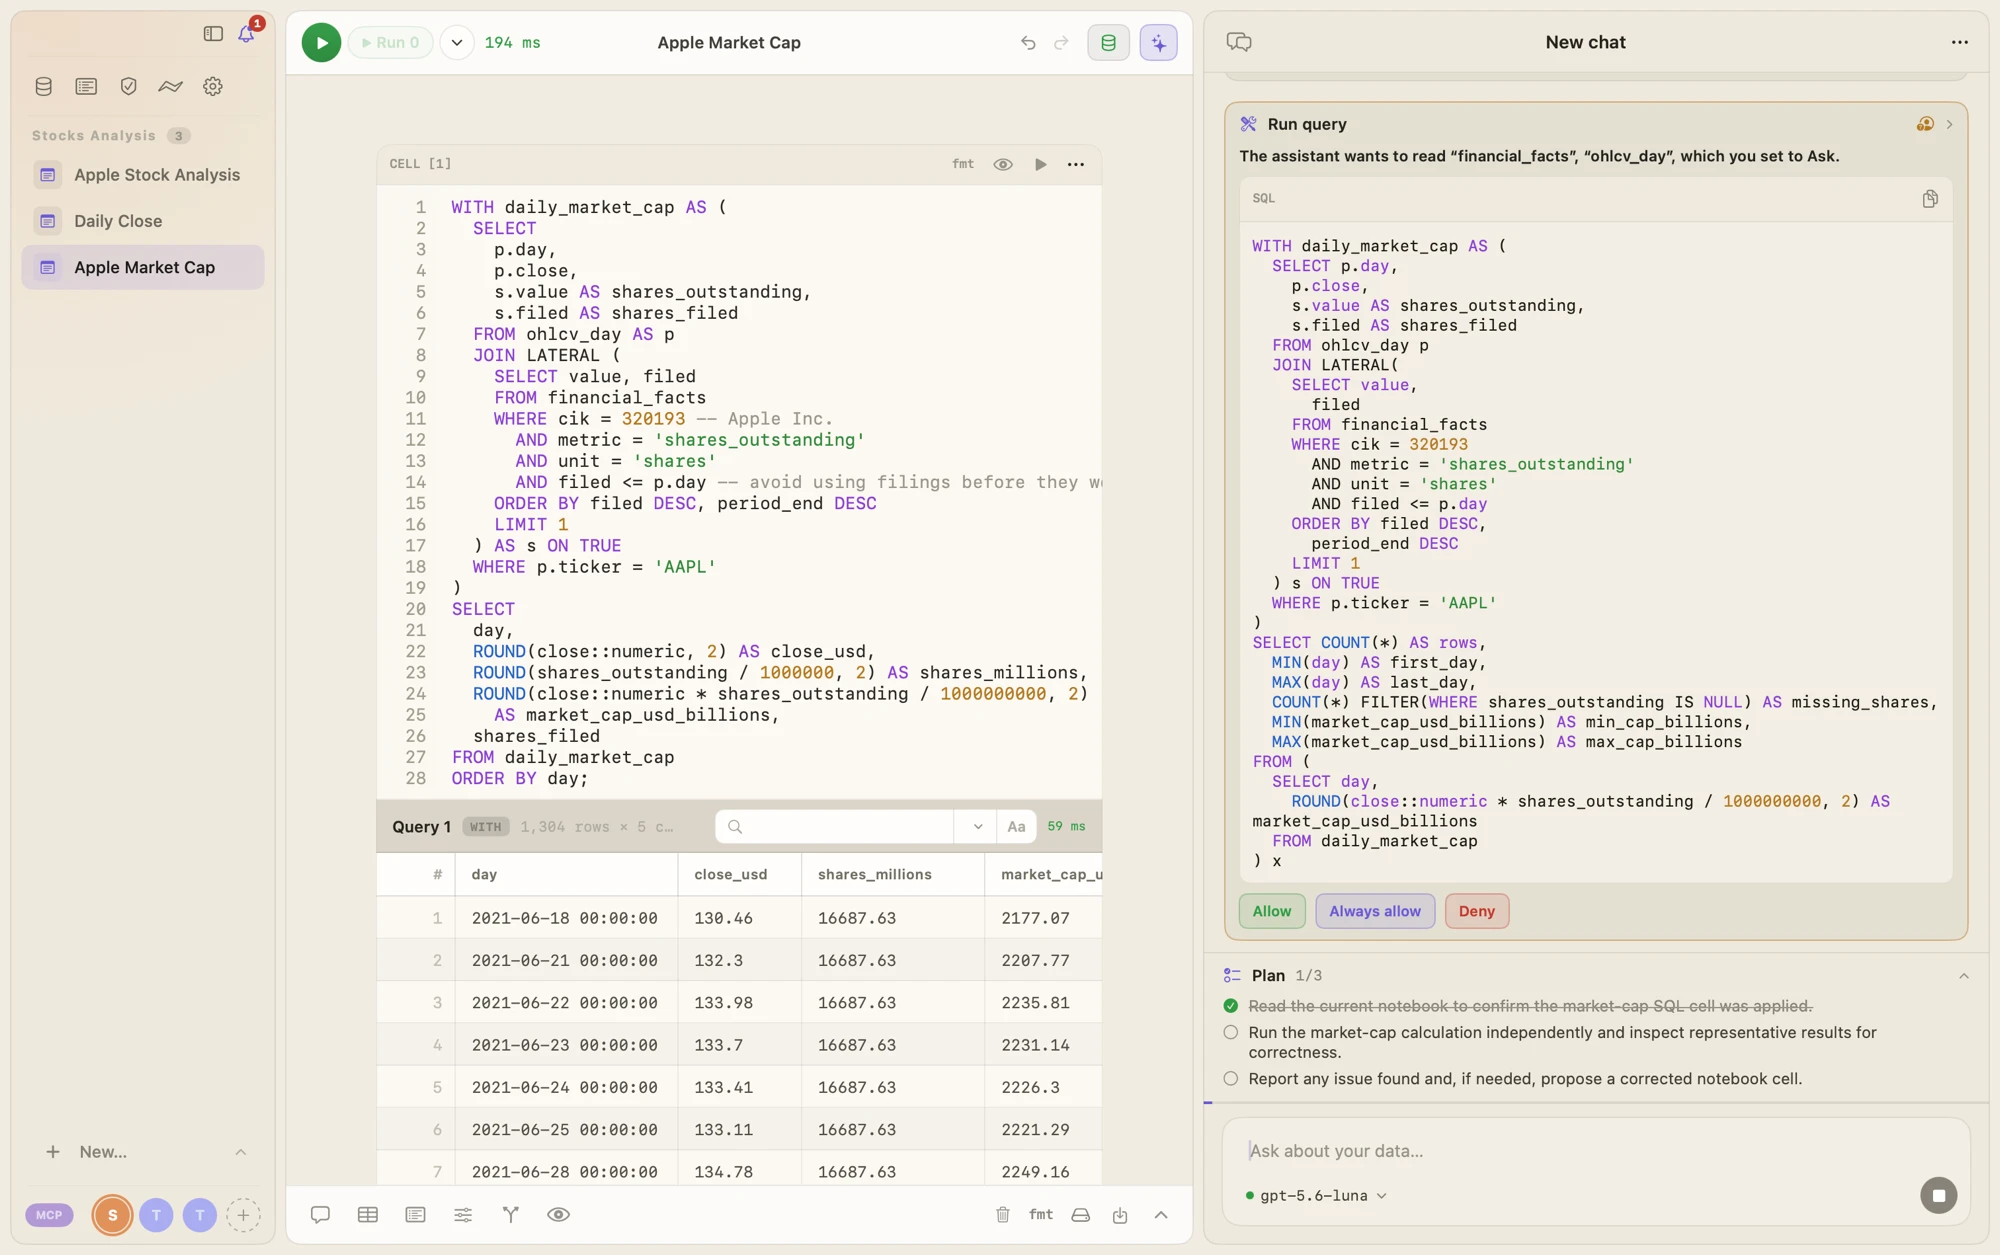Select Apple Stock Analysis notebook
The width and height of the screenshot is (2000, 1255).
143,175
